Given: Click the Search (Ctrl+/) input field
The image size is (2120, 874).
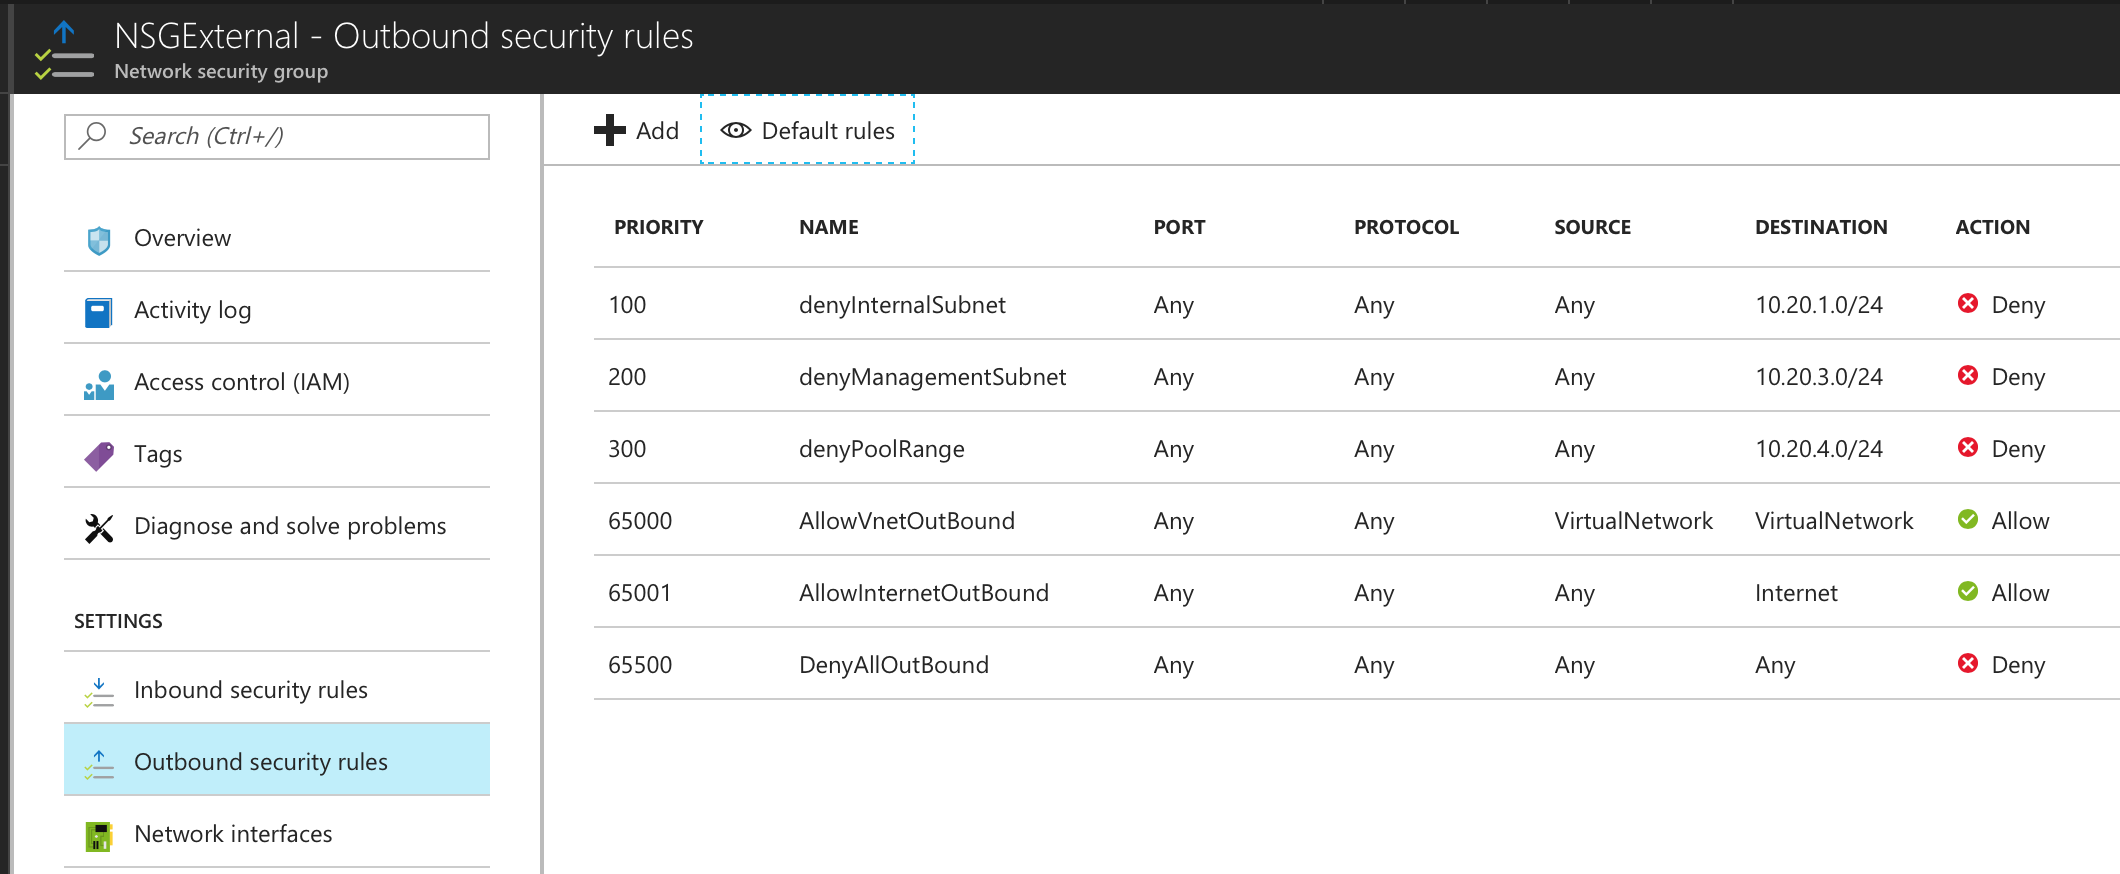Looking at the screenshot, I should [277, 136].
